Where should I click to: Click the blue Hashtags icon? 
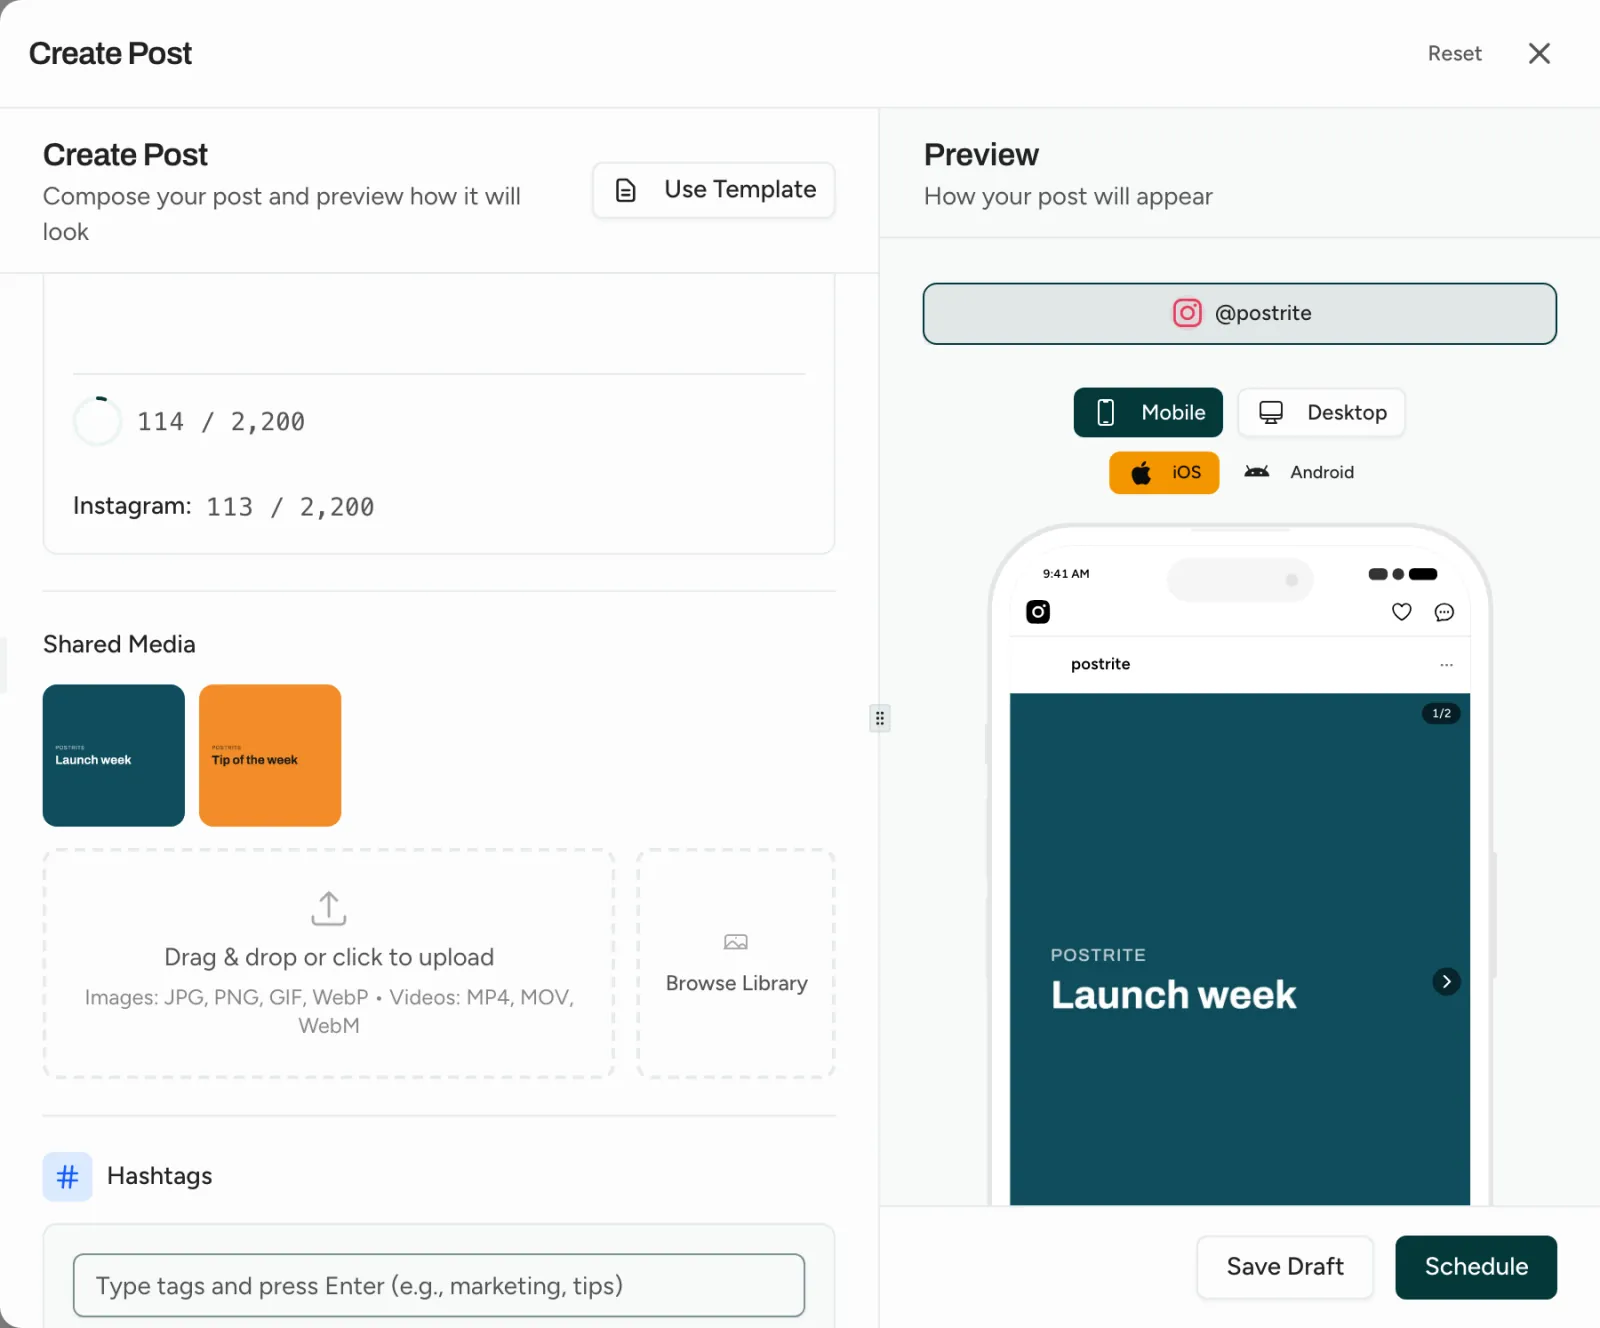click(68, 1177)
